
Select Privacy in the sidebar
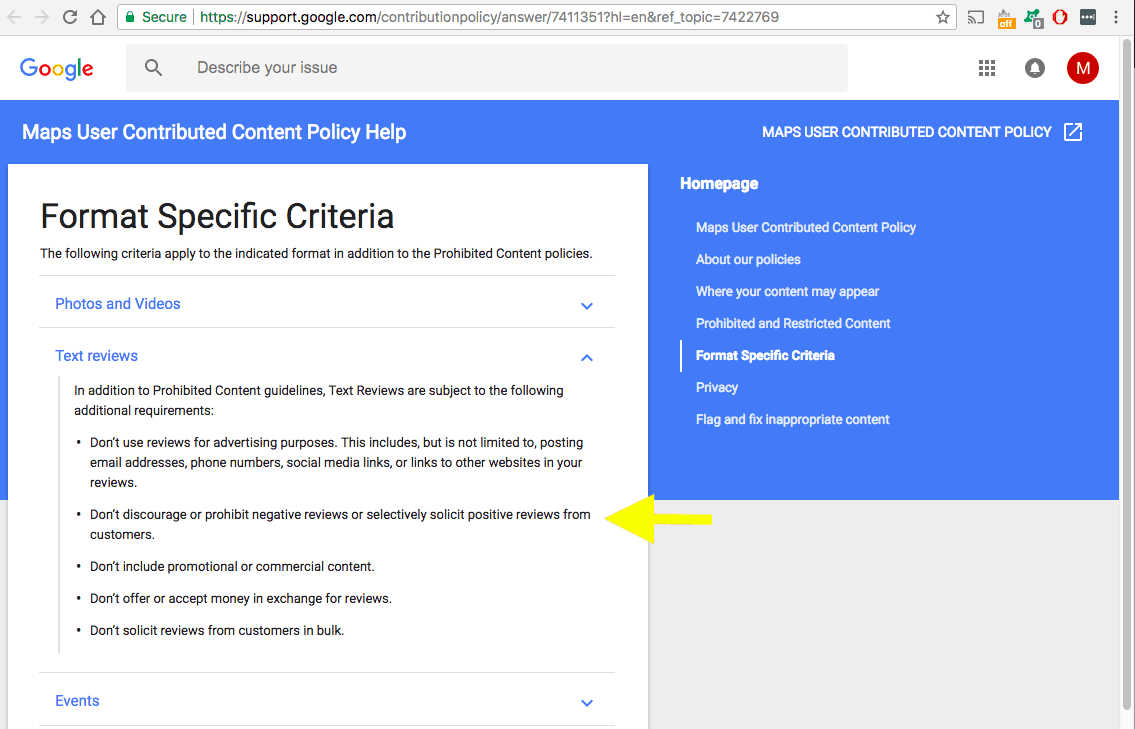717,387
